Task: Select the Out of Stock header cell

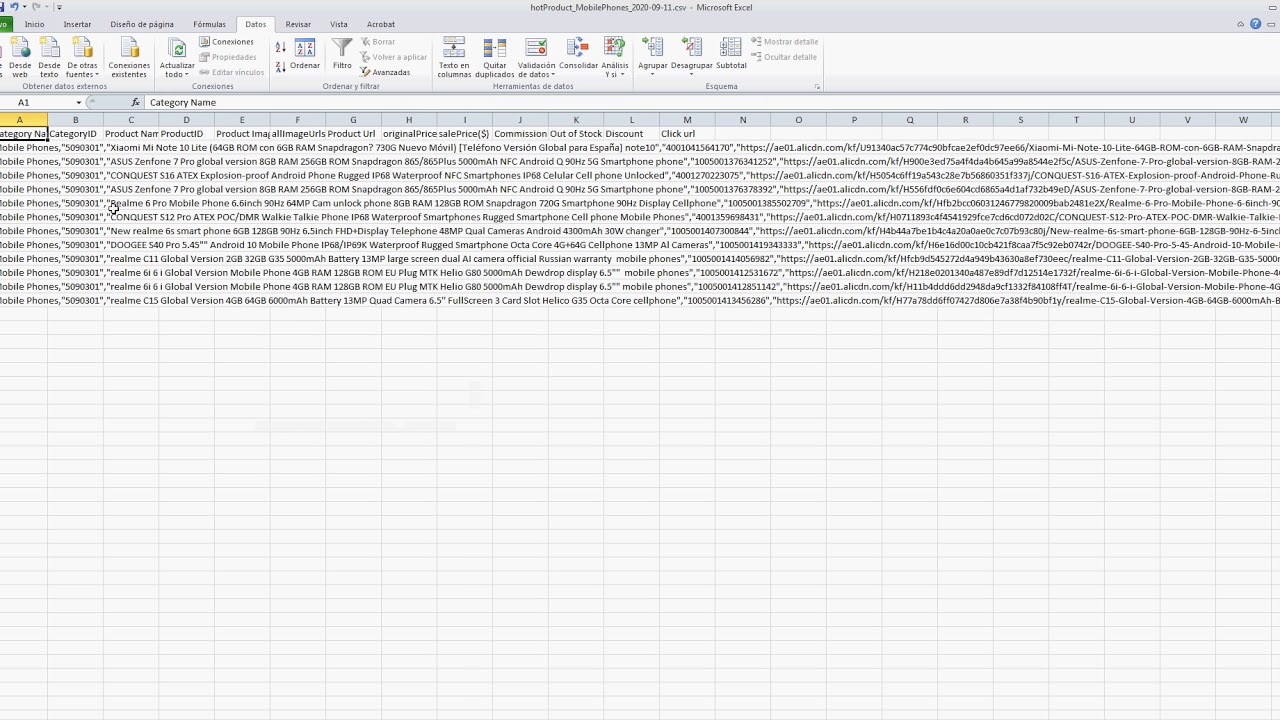Action: [x=576, y=134]
